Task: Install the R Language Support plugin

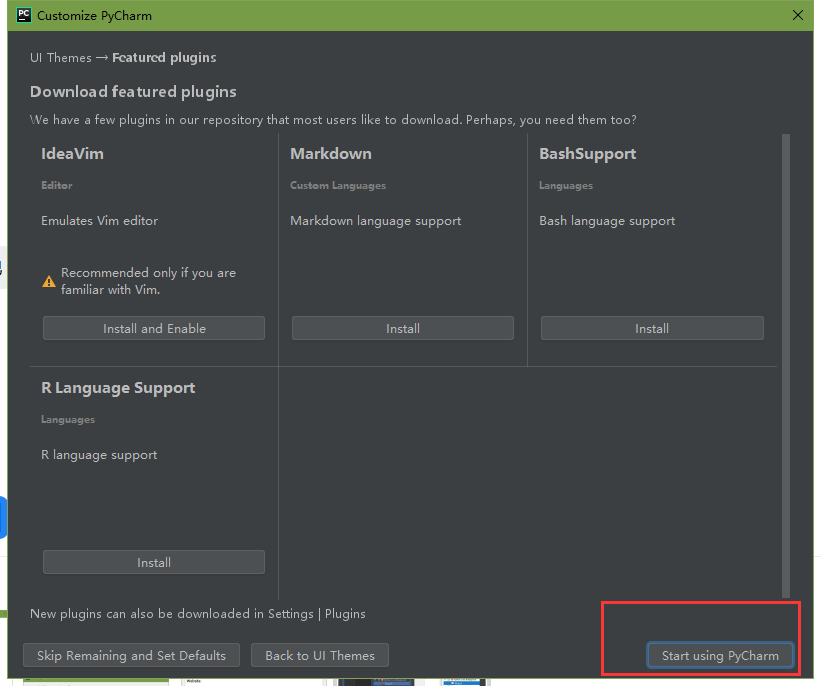Action: [154, 562]
